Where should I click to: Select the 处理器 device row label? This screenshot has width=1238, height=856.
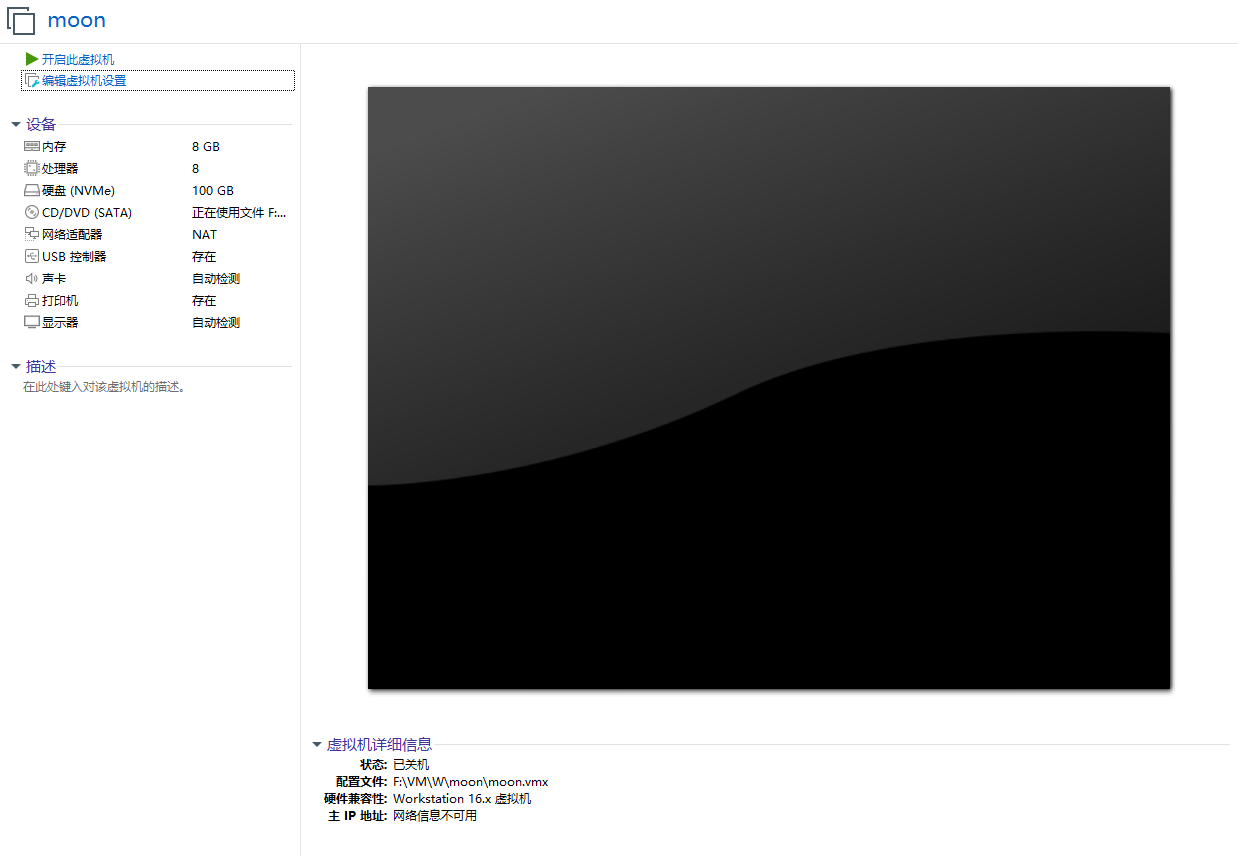[60, 168]
